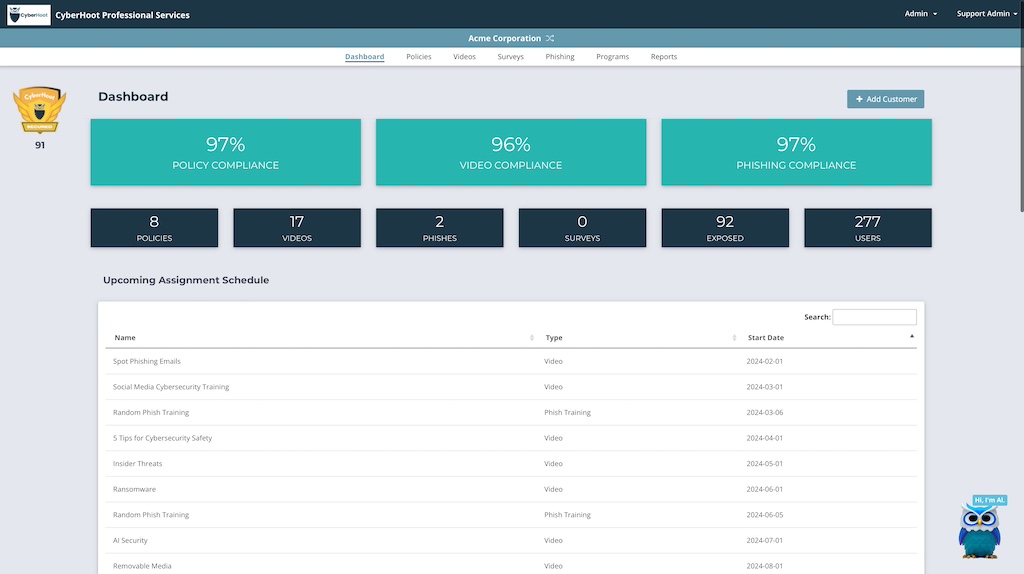Select the 2 Phishes tile
Viewport: 1024px width, 574px height.
[440, 228]
